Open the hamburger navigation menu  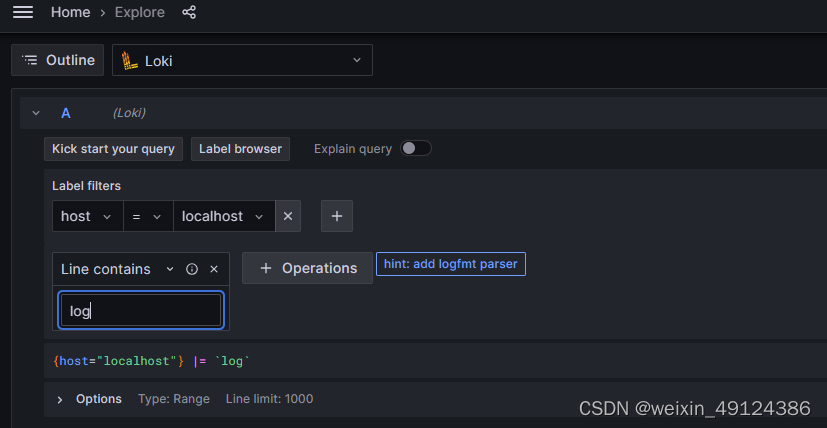point(23,12)
